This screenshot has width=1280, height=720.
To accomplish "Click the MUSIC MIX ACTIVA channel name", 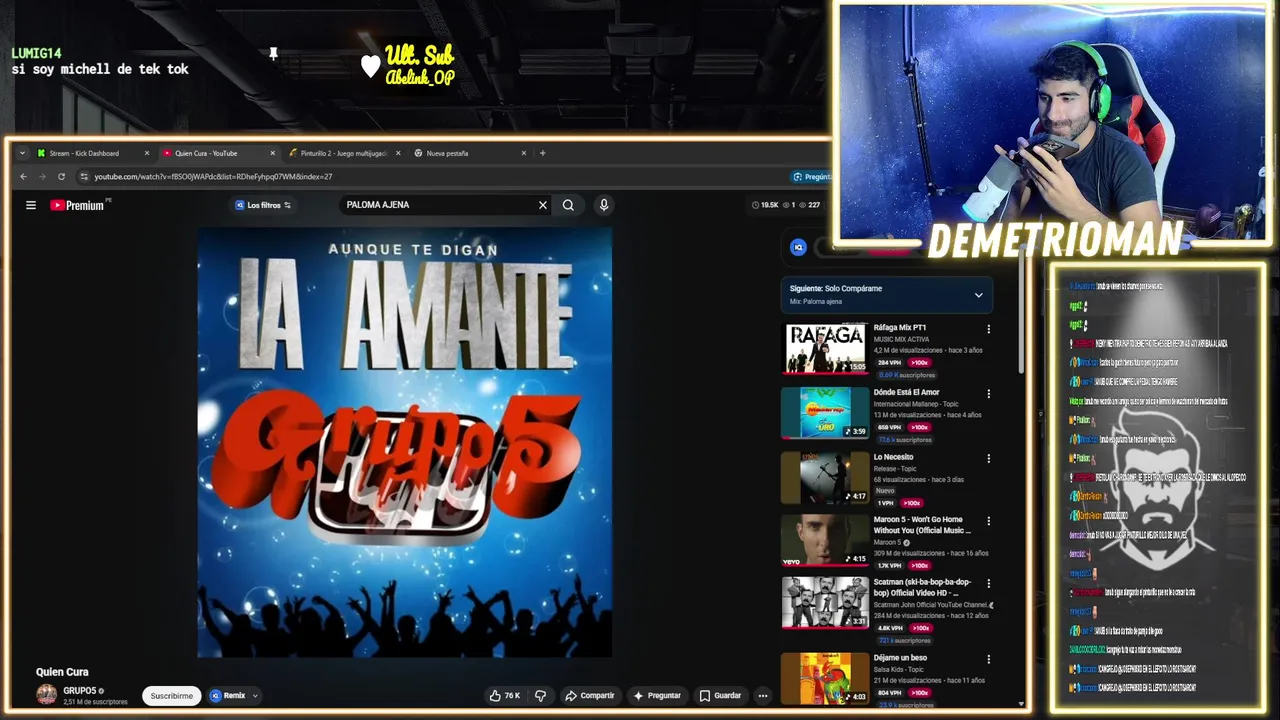I will coord(901,340).
